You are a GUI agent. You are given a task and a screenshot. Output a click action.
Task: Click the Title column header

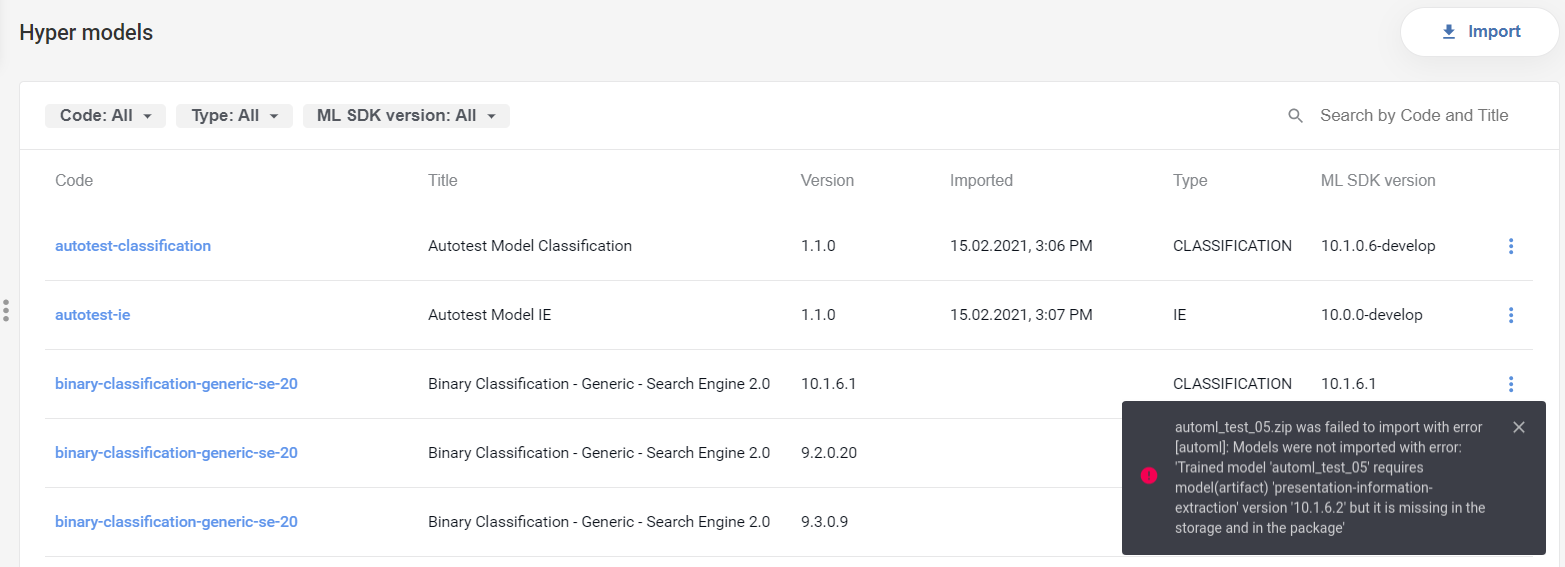click(x=443, y=181)
